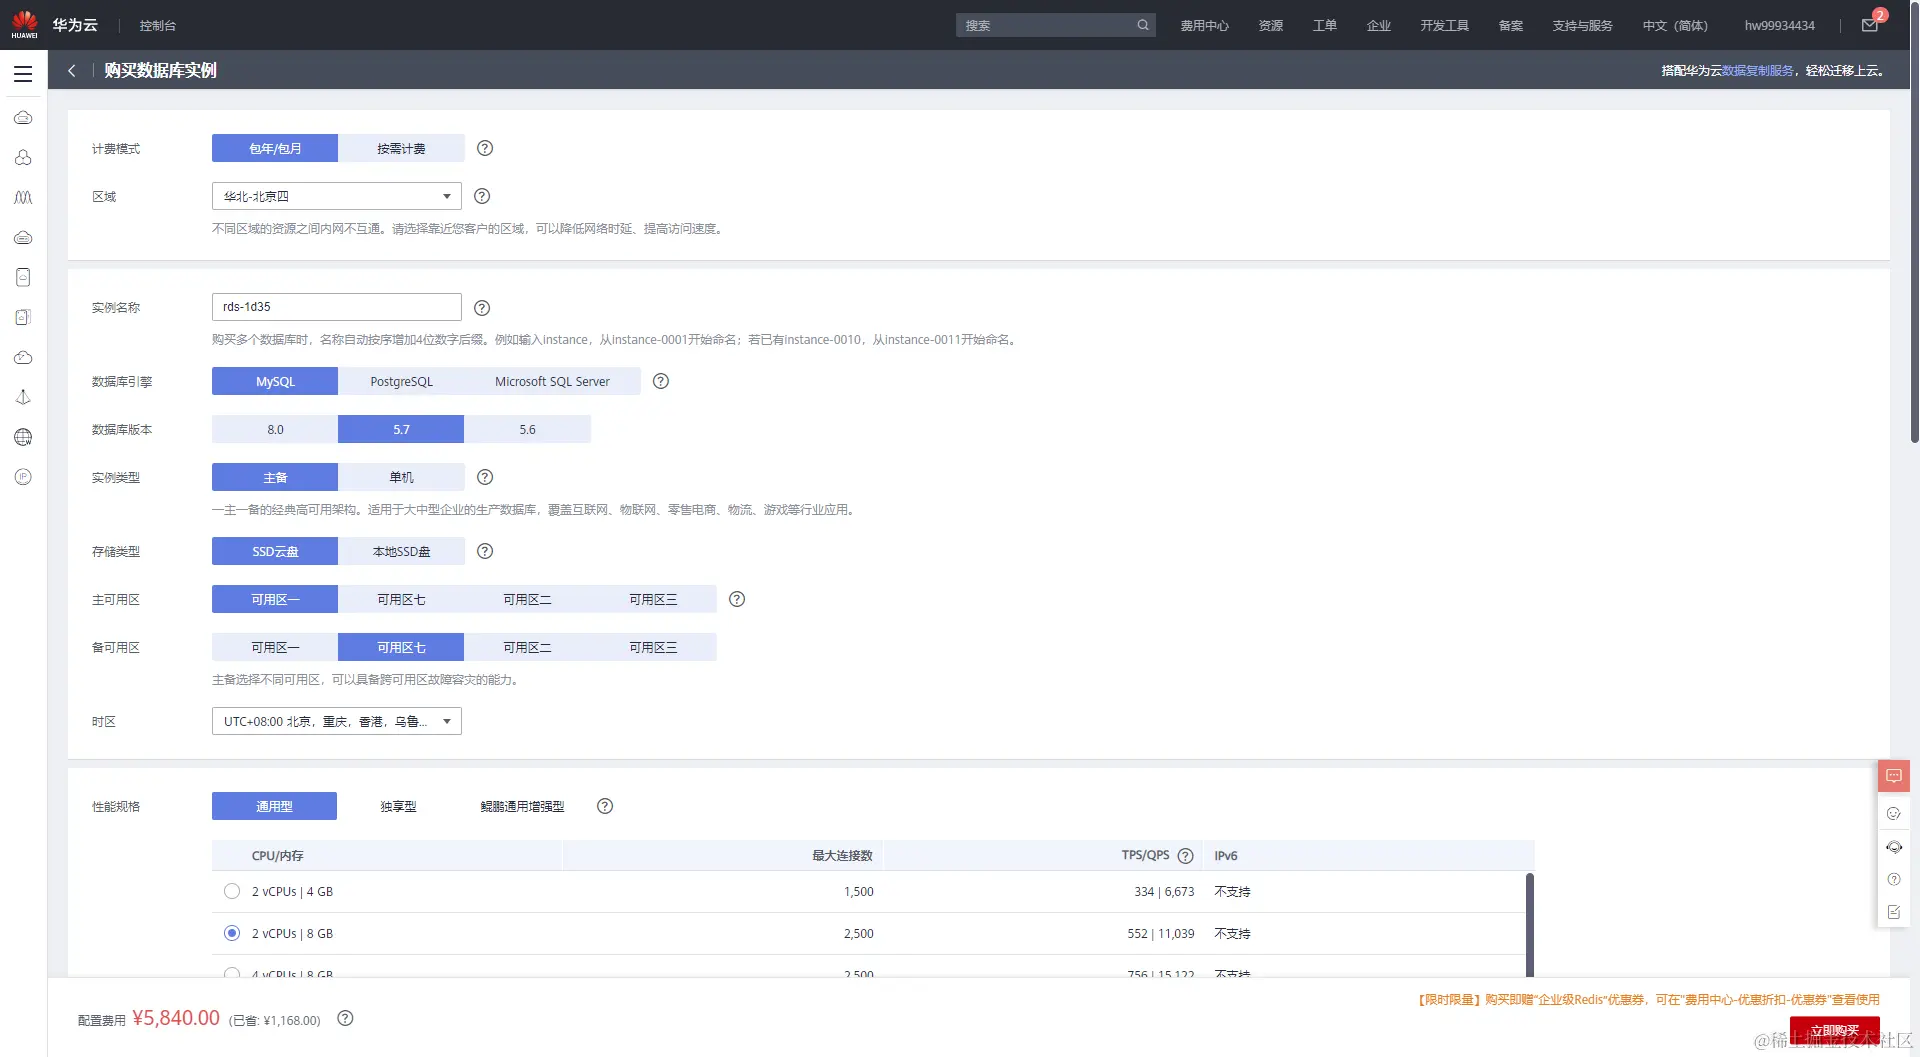Choose 可用区二 as primary availability zone

pyautogui.click(x=527, y=599)
